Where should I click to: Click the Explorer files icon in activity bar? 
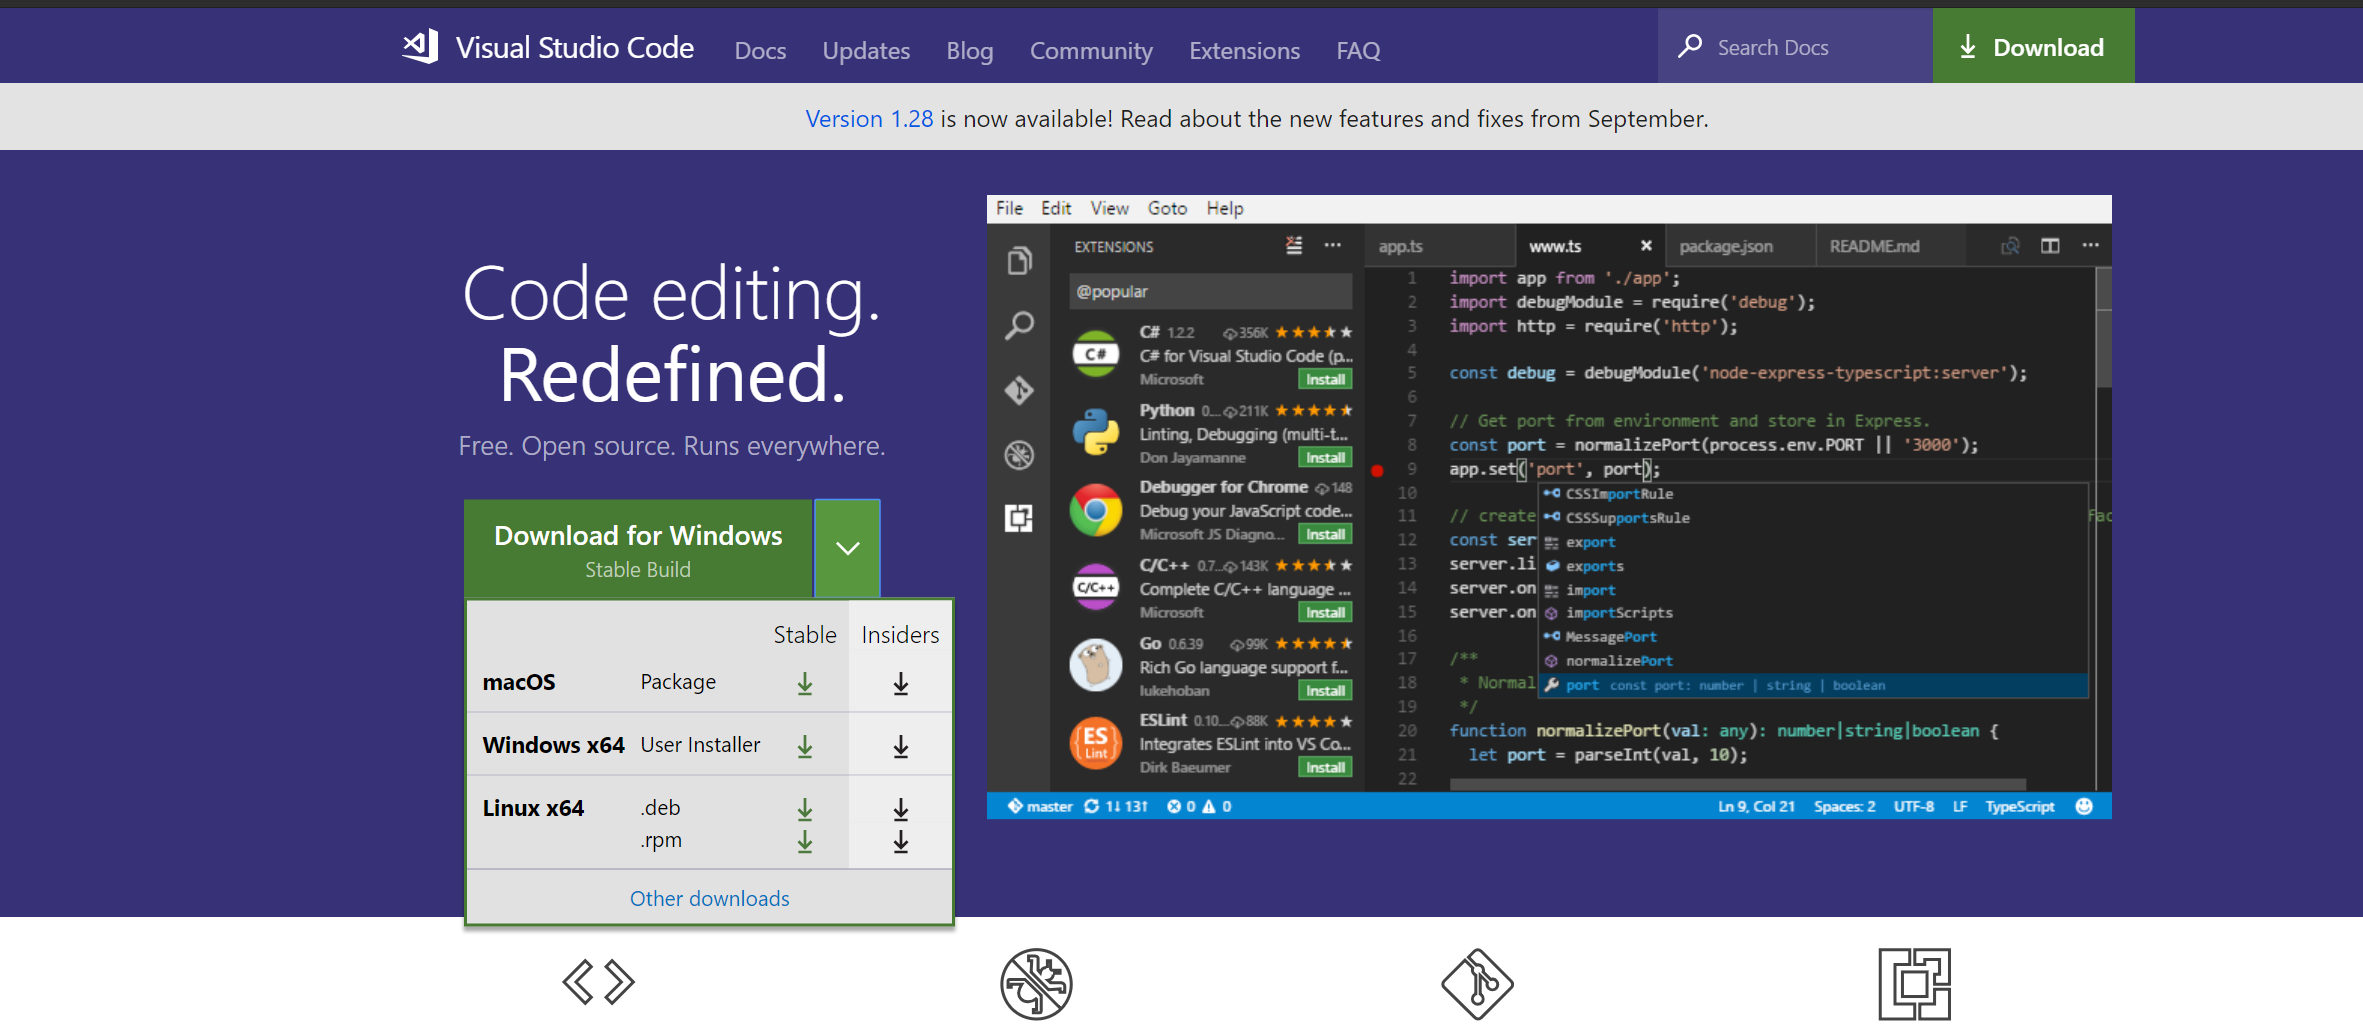click(x=1019, y=261)
